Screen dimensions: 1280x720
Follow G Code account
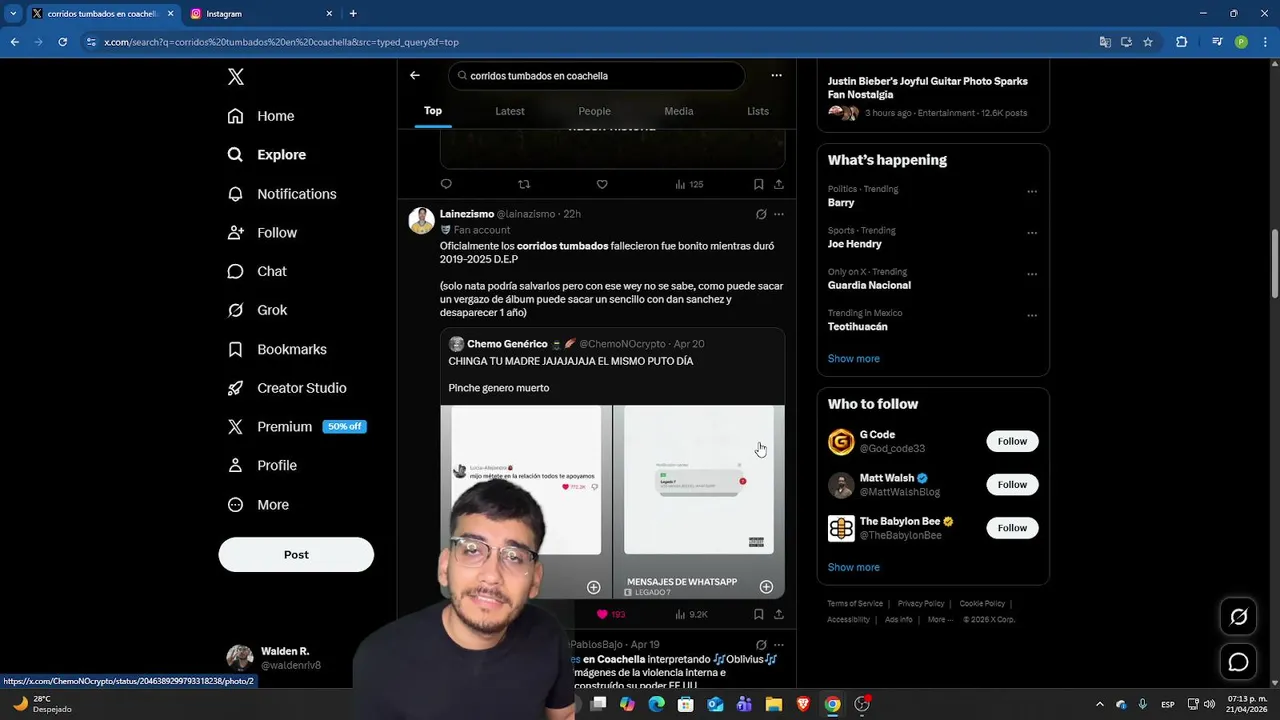(1012, 441)
